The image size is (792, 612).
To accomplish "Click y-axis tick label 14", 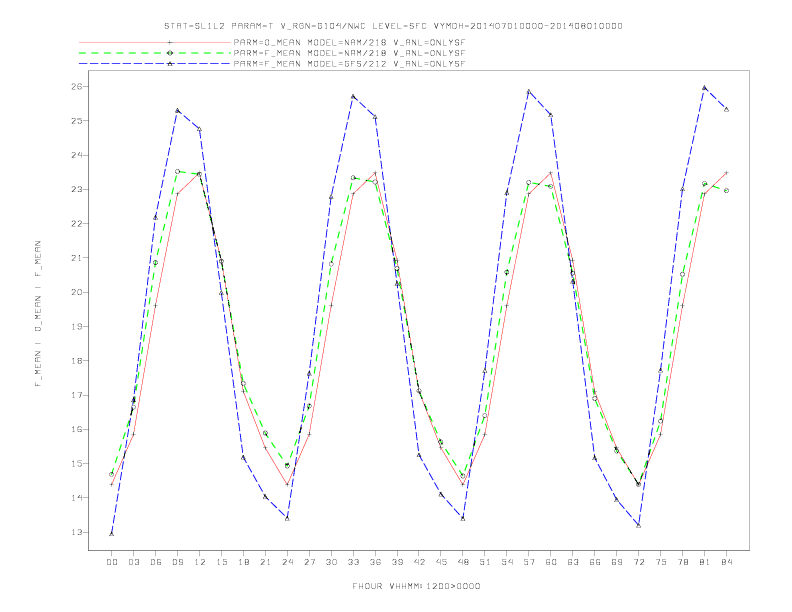I will tap(76, 498).
